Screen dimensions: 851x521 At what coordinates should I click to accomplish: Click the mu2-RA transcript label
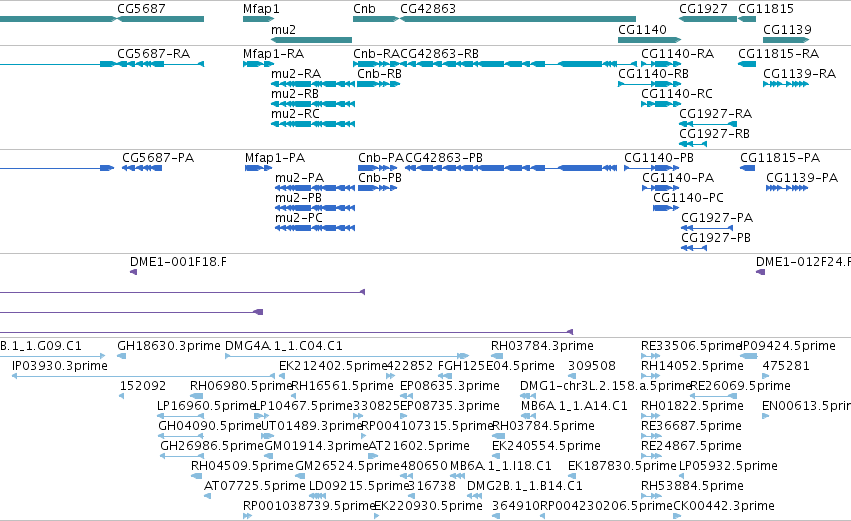click(296, 74)
